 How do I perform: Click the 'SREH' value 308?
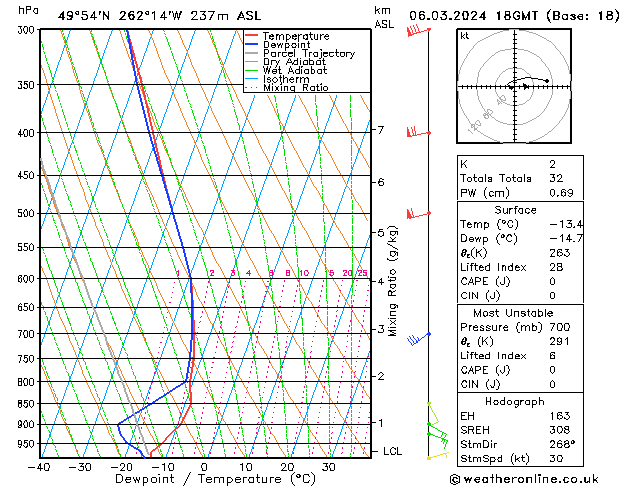pos(560,430)
